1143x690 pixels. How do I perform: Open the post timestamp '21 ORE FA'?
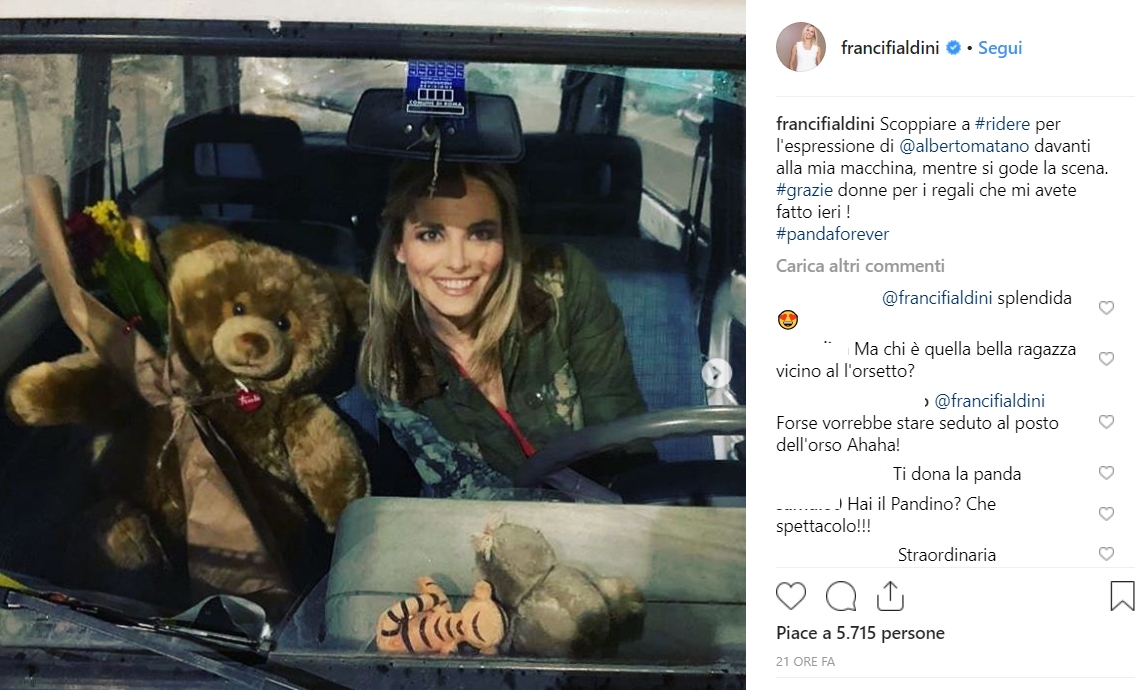click(x=805, y=662)
